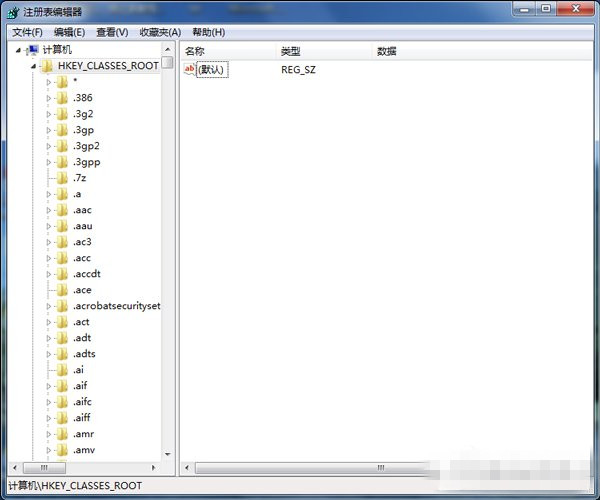600x500 pixels.
Task: Click the folder icon next to .aac
Action: 62,210
